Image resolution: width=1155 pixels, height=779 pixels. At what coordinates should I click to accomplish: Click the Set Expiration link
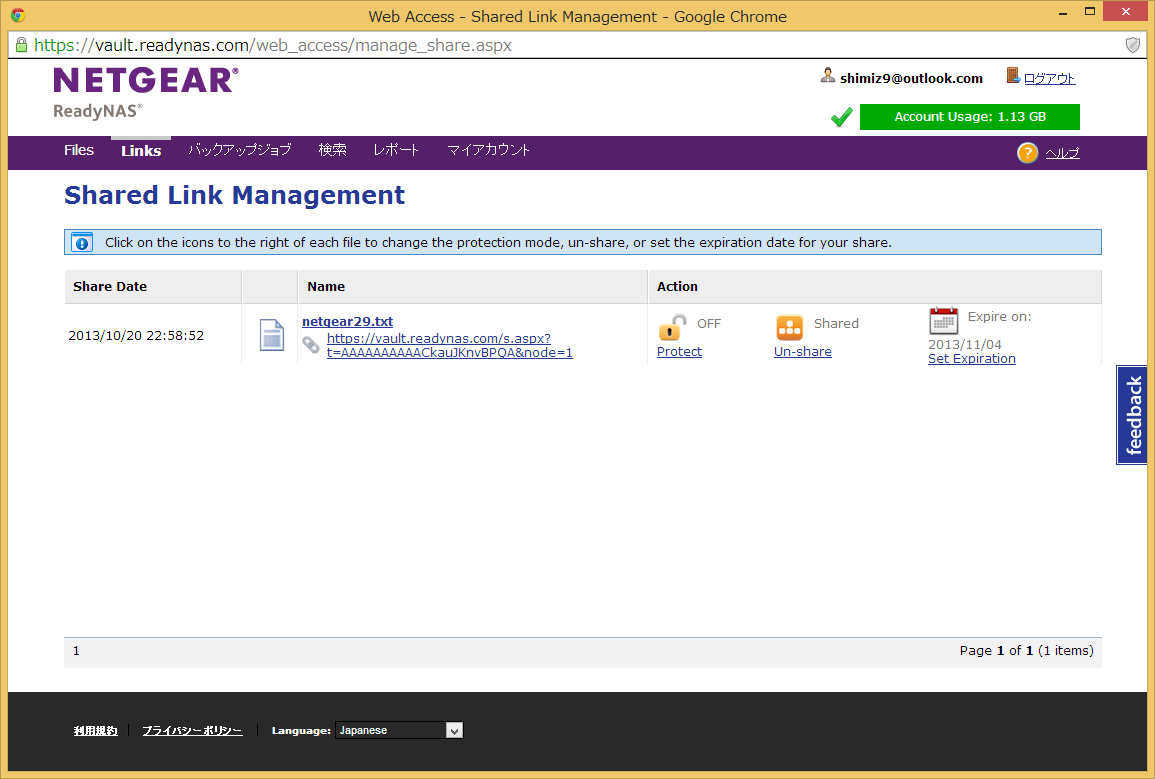click(971, 359)
